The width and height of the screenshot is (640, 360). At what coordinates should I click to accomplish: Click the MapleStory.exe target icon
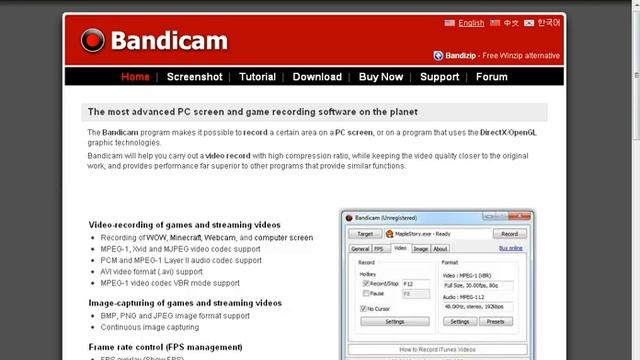coord(389,233)
